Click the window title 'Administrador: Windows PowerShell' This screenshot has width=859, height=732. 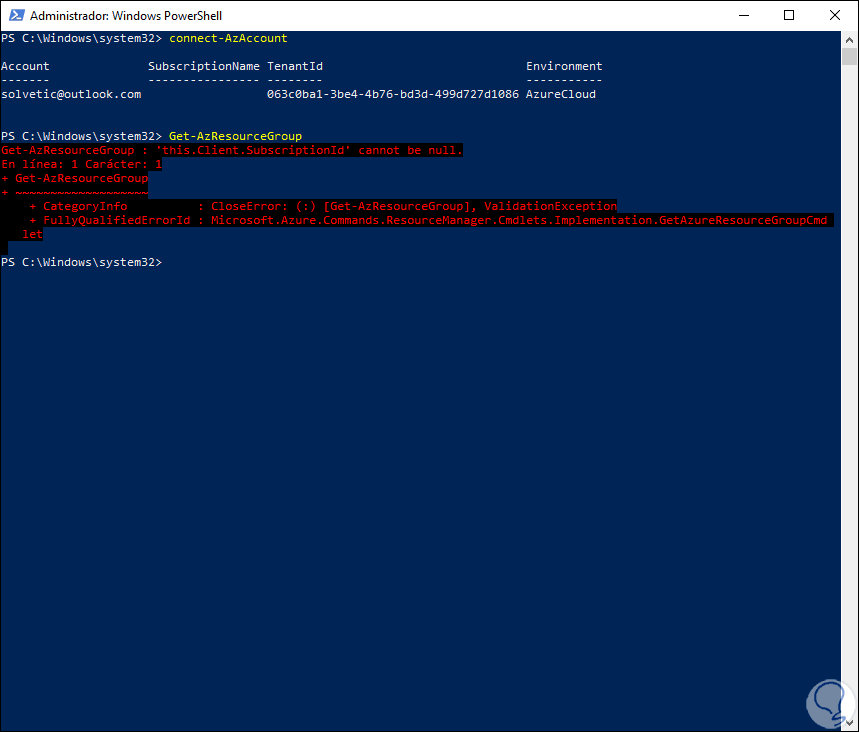tap(126, 16)
